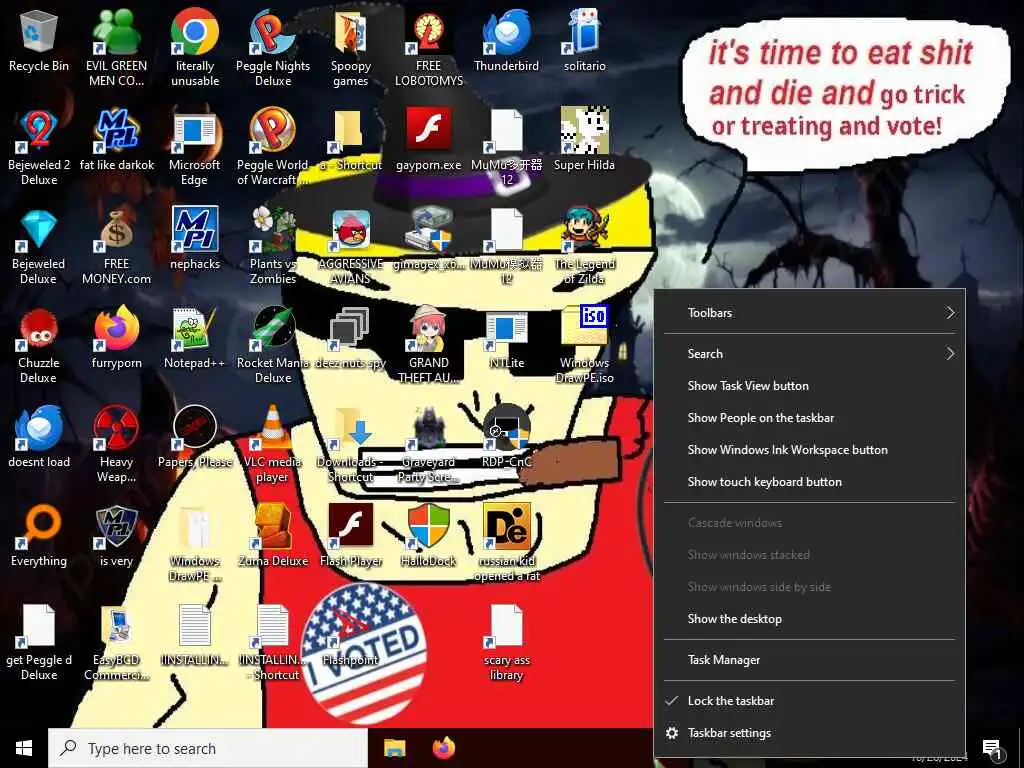Viewport: 1024px width, 768px height.
Task: Select the get Peggle d Deluxe file
Action: [39, 626]
